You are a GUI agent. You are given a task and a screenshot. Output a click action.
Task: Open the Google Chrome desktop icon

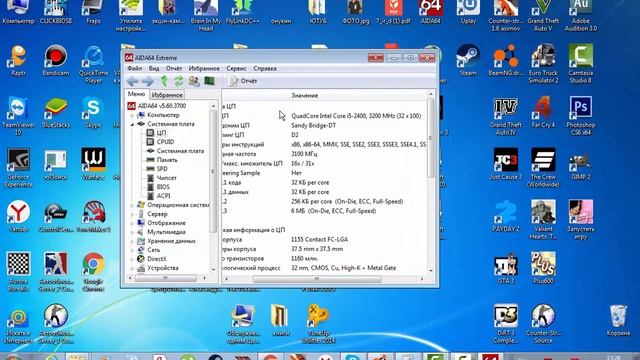tap(93, 272)
